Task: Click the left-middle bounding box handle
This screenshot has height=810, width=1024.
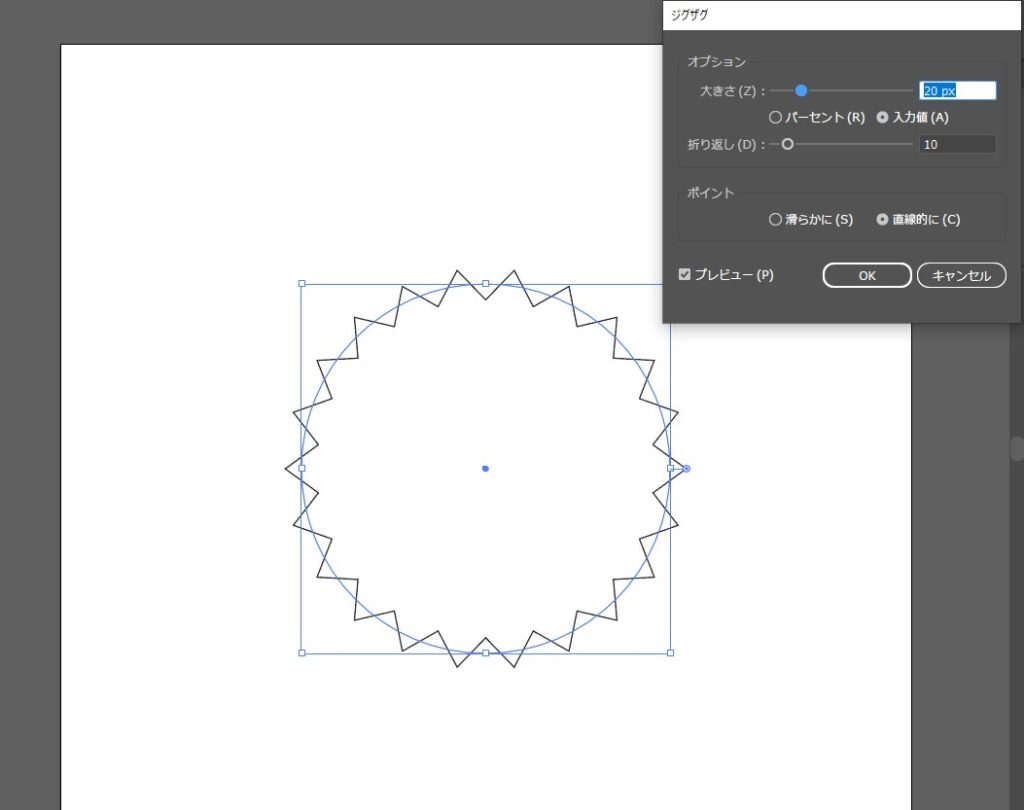Action: click(x=302, y=468)
